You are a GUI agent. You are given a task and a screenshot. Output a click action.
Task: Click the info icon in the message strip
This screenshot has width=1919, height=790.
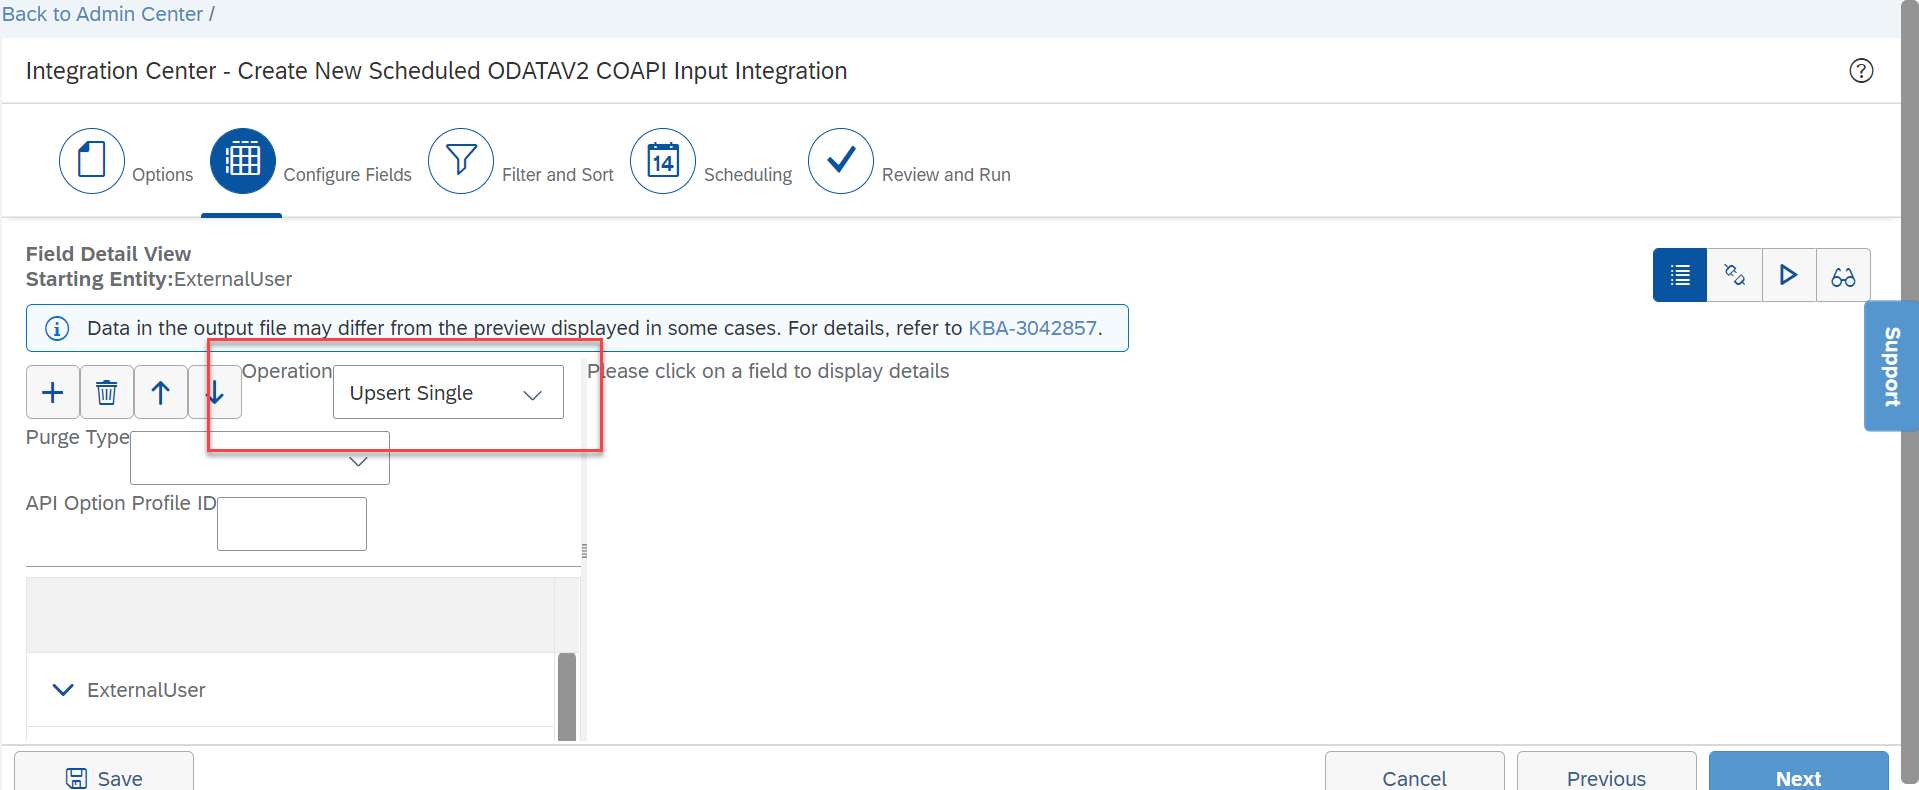[57, 328]
